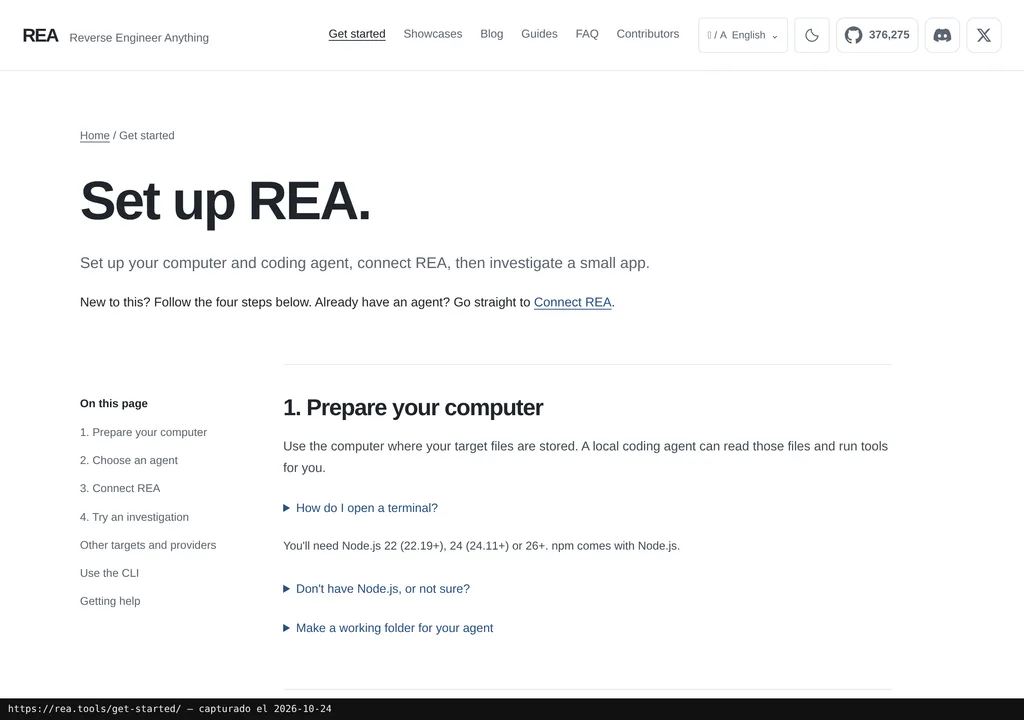
Task: Toggle dark mode with the moon icon
Action: tap(812, 35)
